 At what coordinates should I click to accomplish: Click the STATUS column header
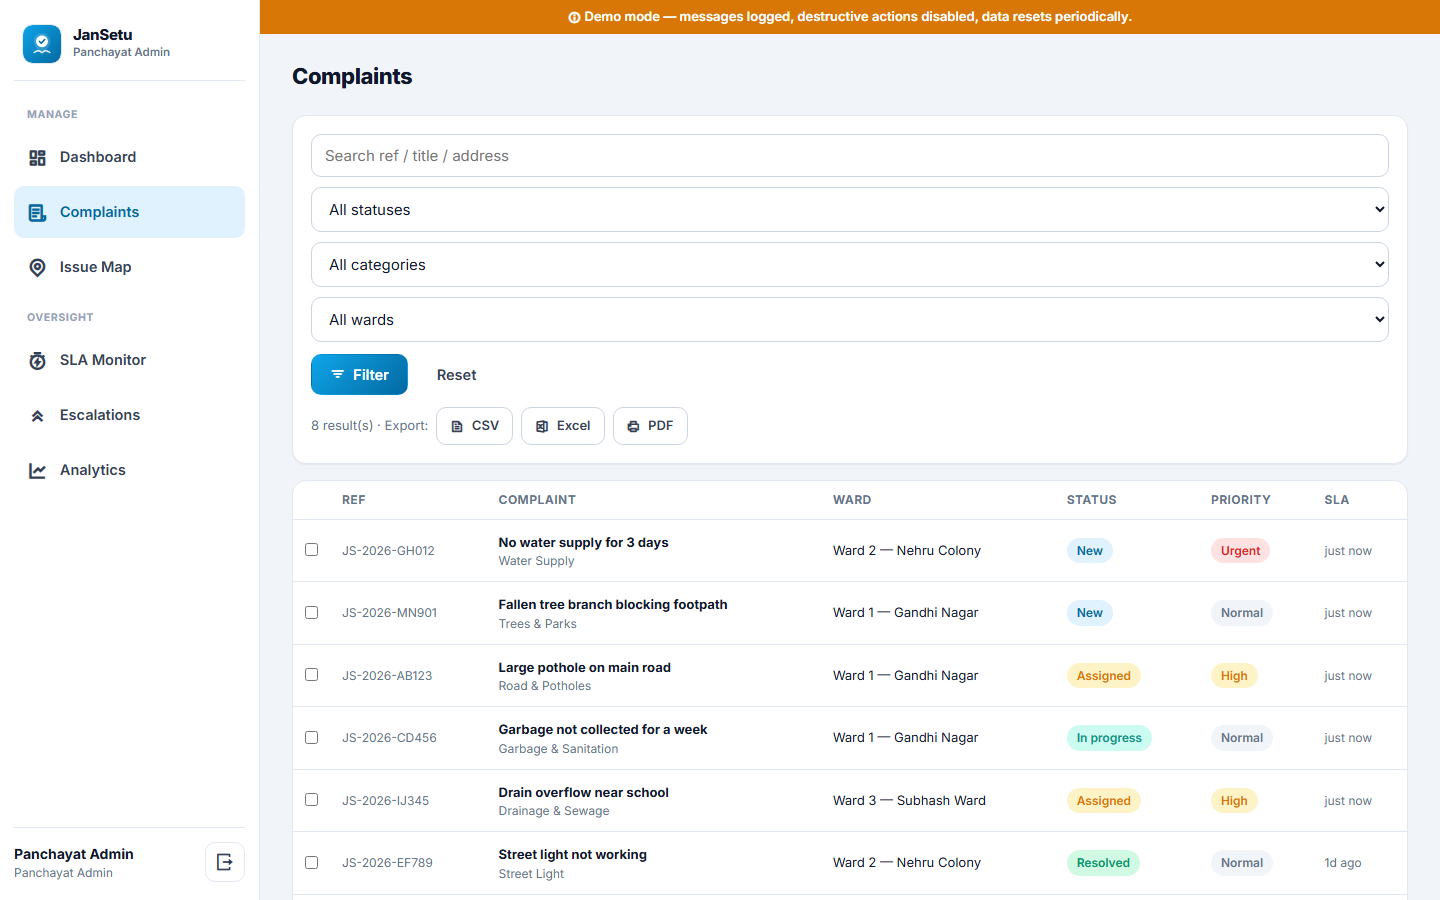pyautogui.click(x=1091, y=500)
